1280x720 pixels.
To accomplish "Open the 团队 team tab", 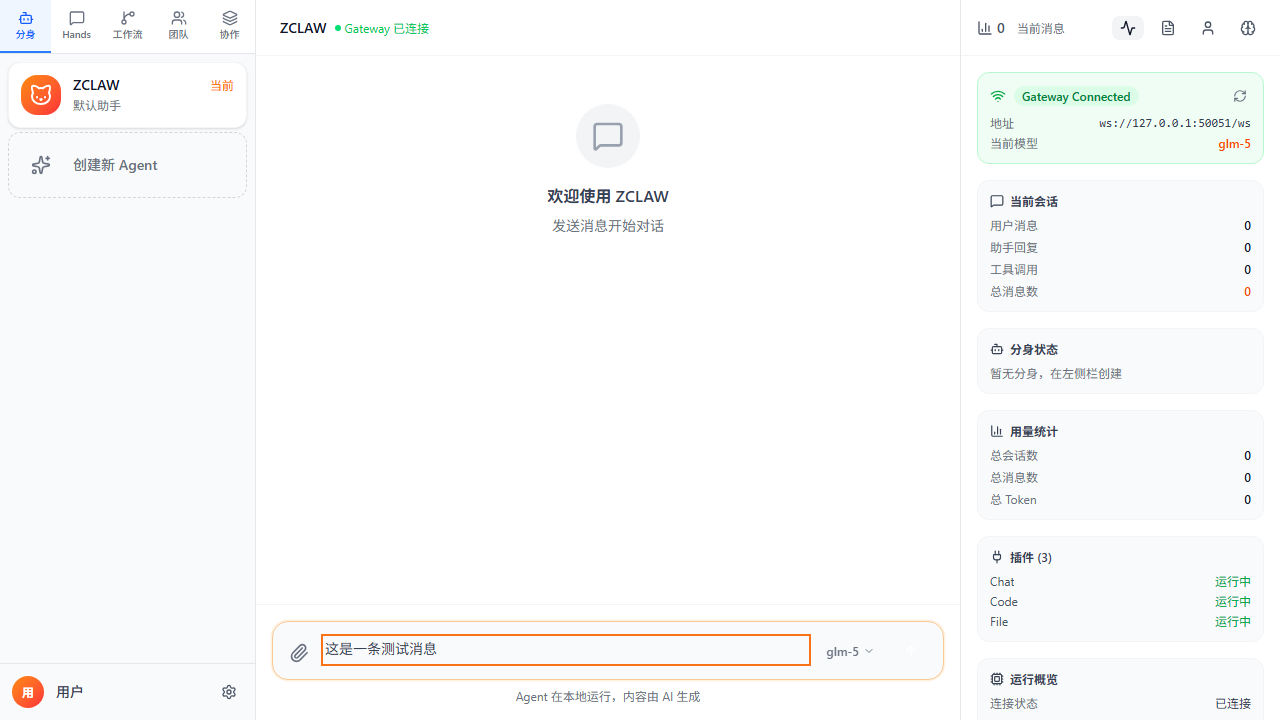I will [x=179, y=26].
